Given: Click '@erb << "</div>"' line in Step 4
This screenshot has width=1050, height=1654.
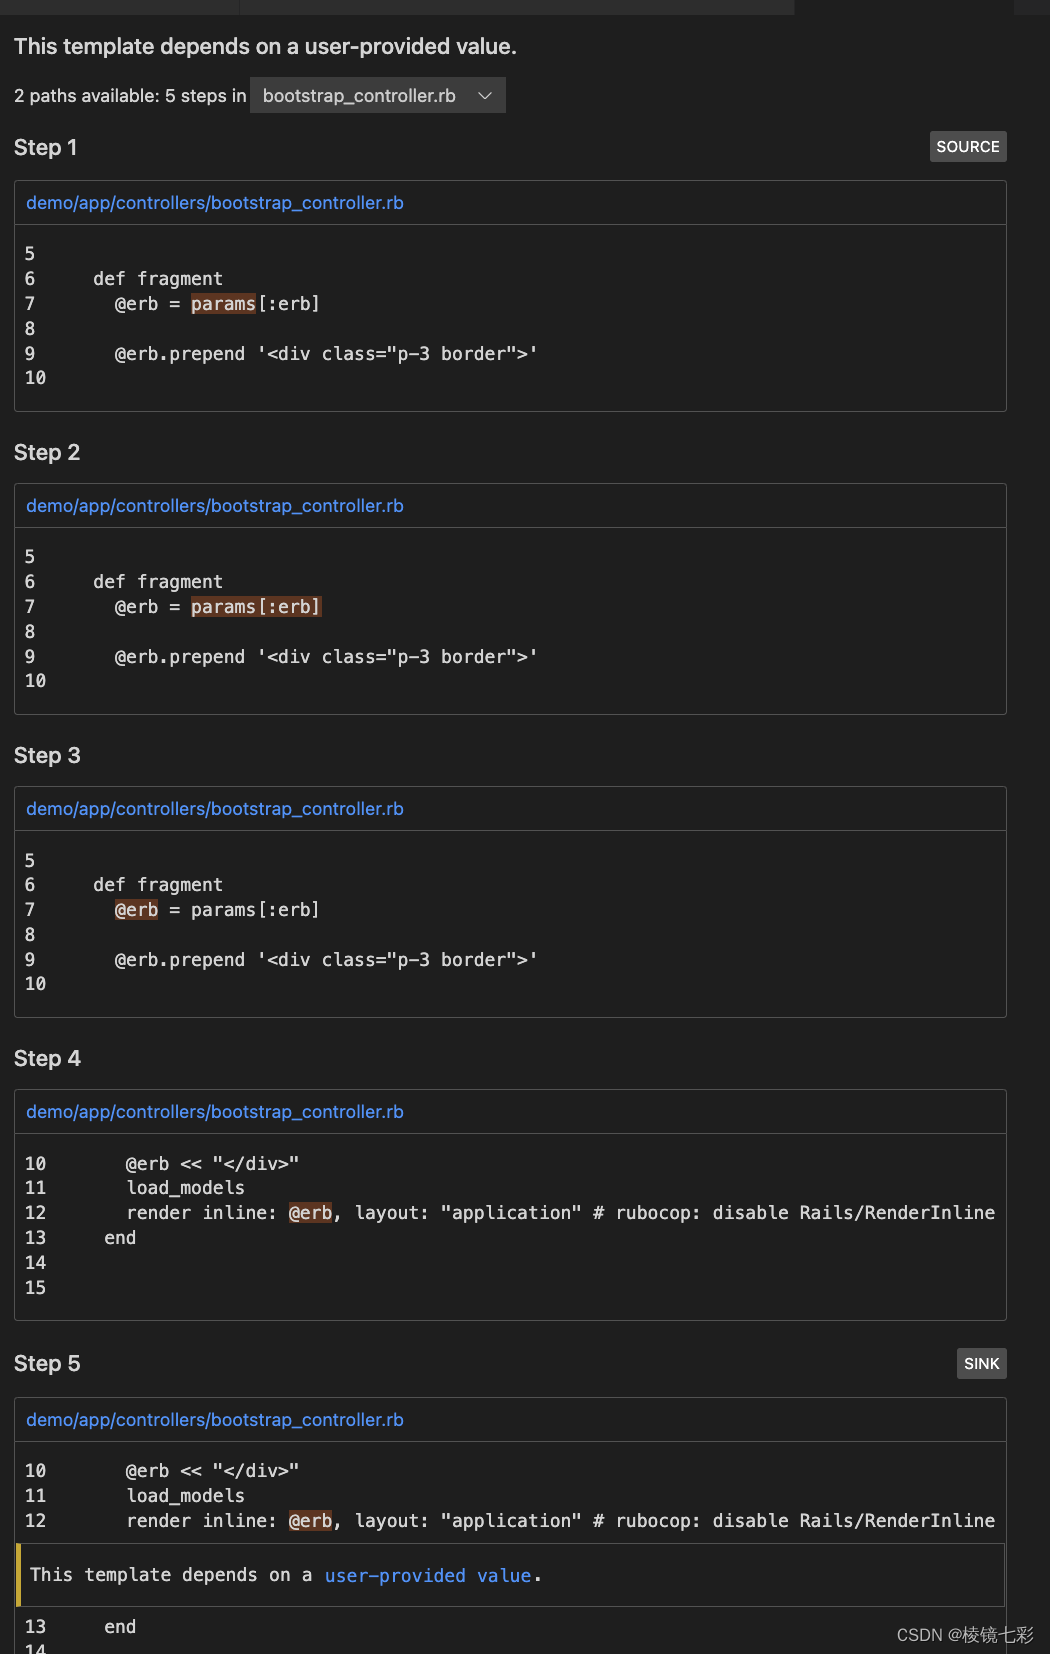Looking at the screenshot, I should point(212,1164).
